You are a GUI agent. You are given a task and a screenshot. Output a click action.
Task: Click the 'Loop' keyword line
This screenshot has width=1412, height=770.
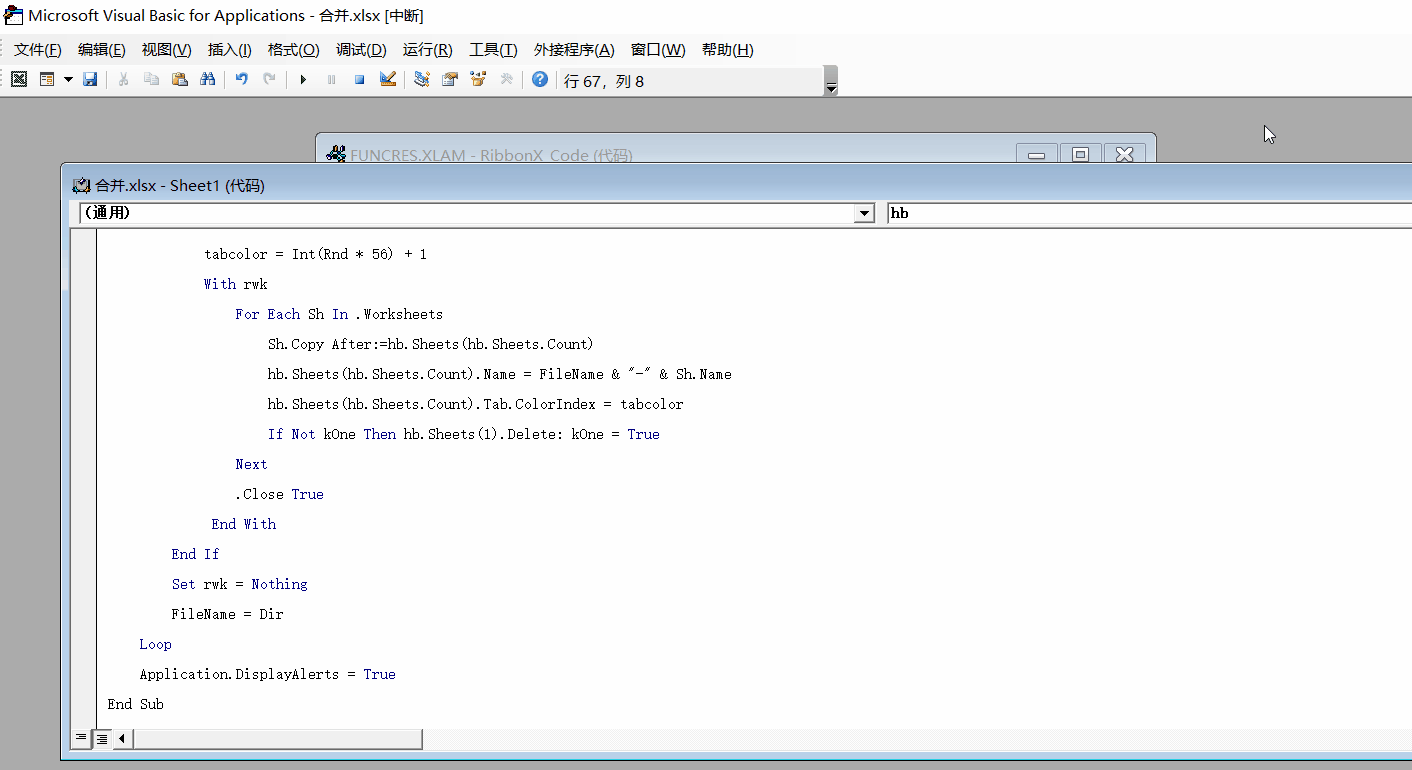(x=155, y=644)
